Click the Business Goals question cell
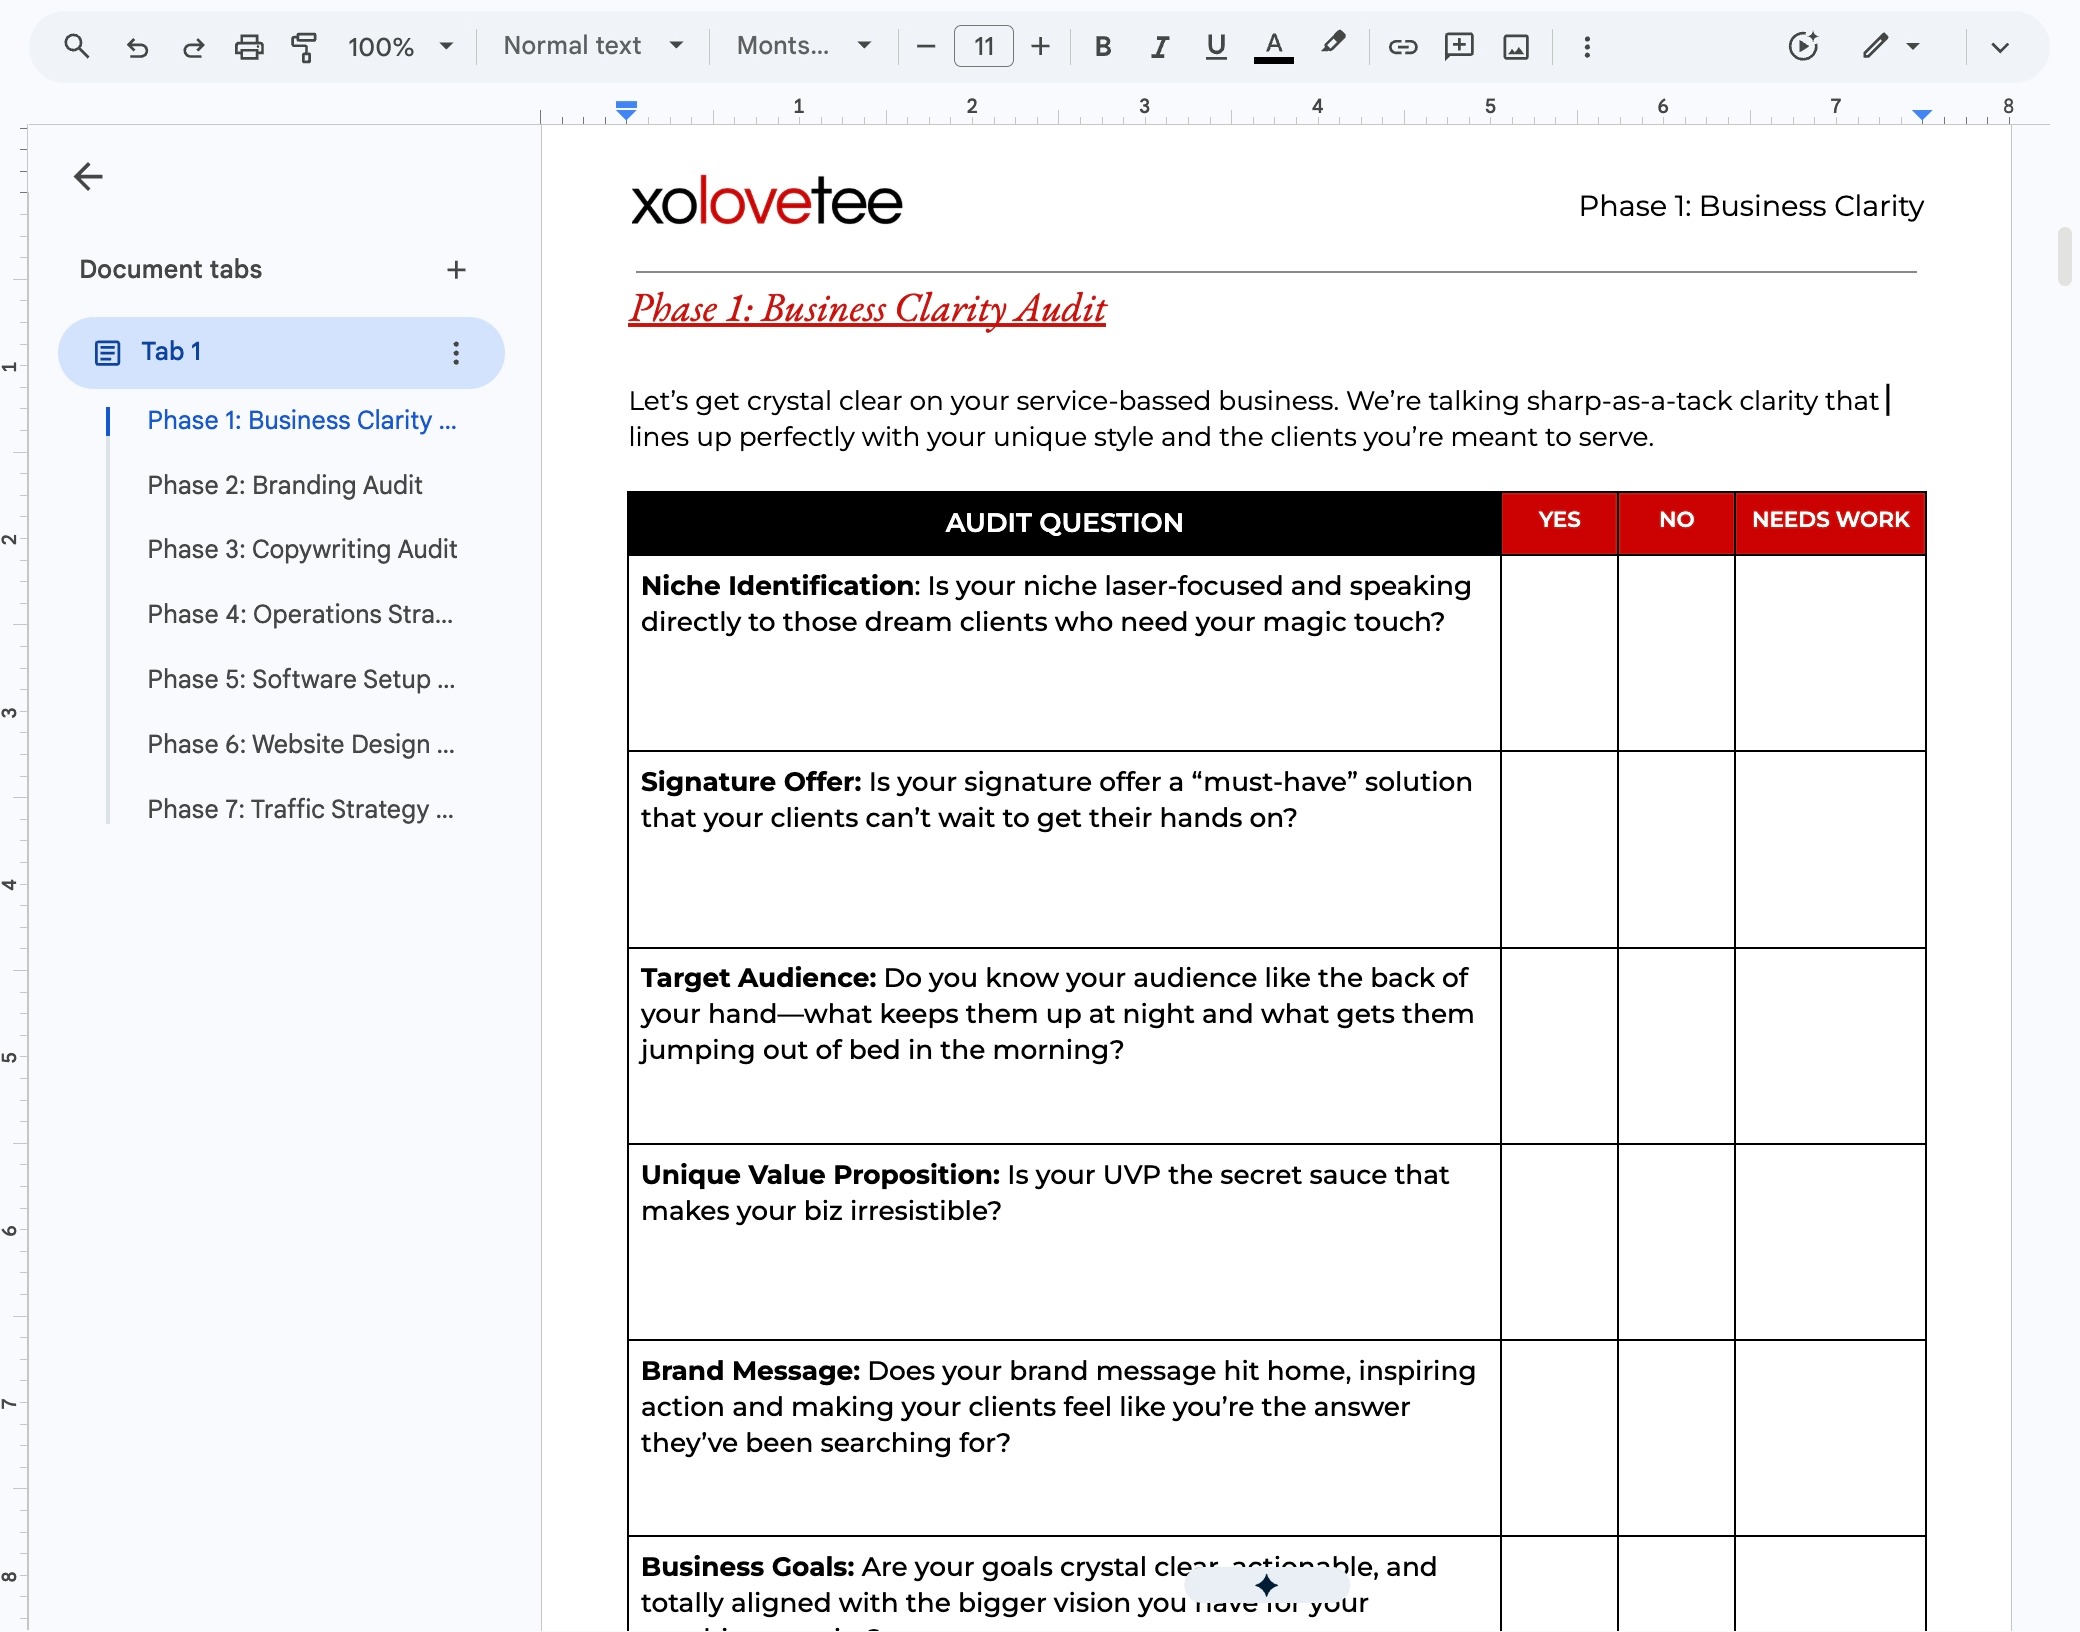2080x1632 pixels. [x=1064, y=1585]
